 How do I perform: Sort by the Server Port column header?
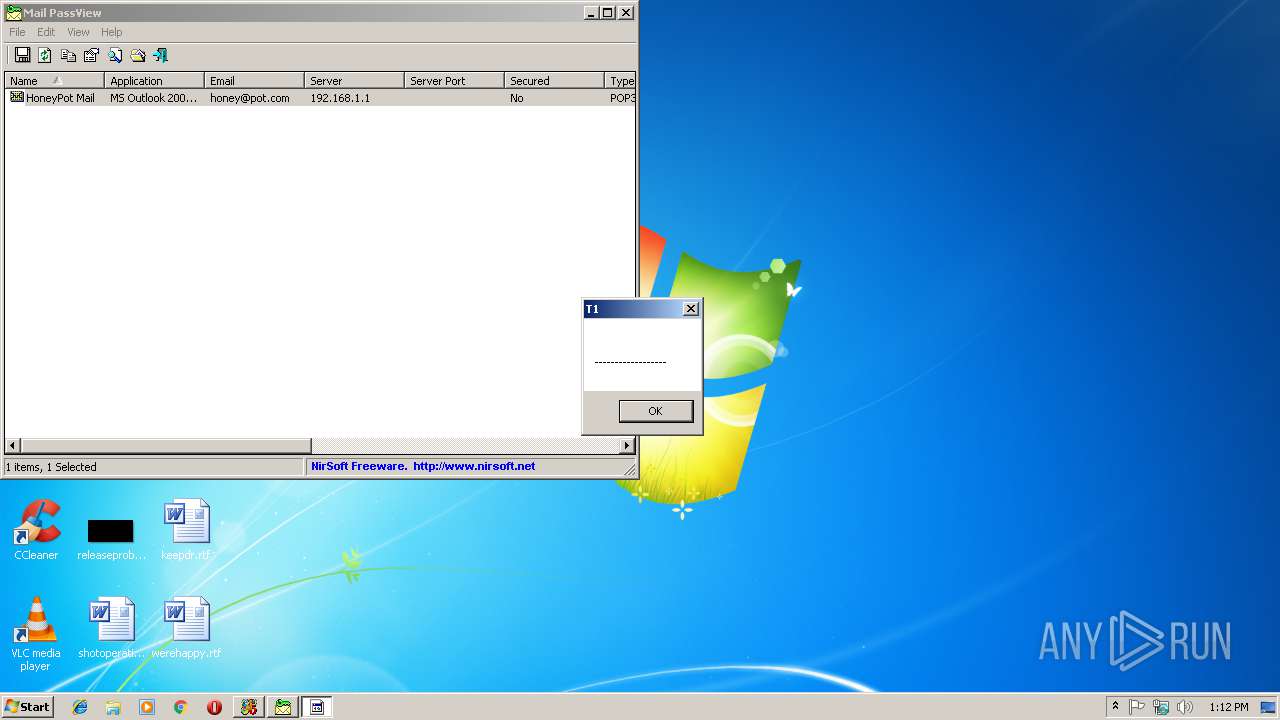[454, 81]
